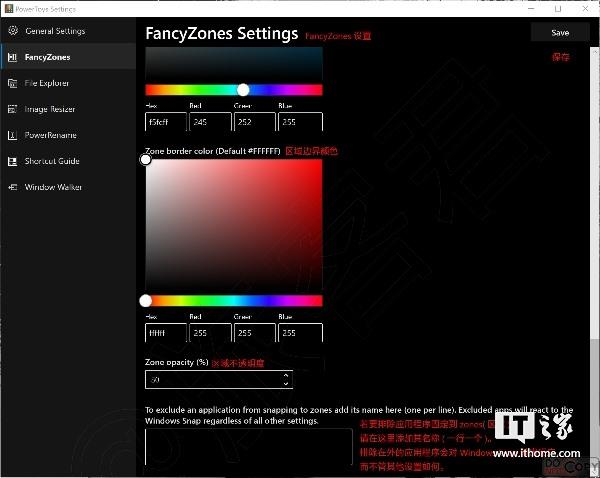
Task: Click the Image Resizer sidebar icon
Action: click(13, 109)
